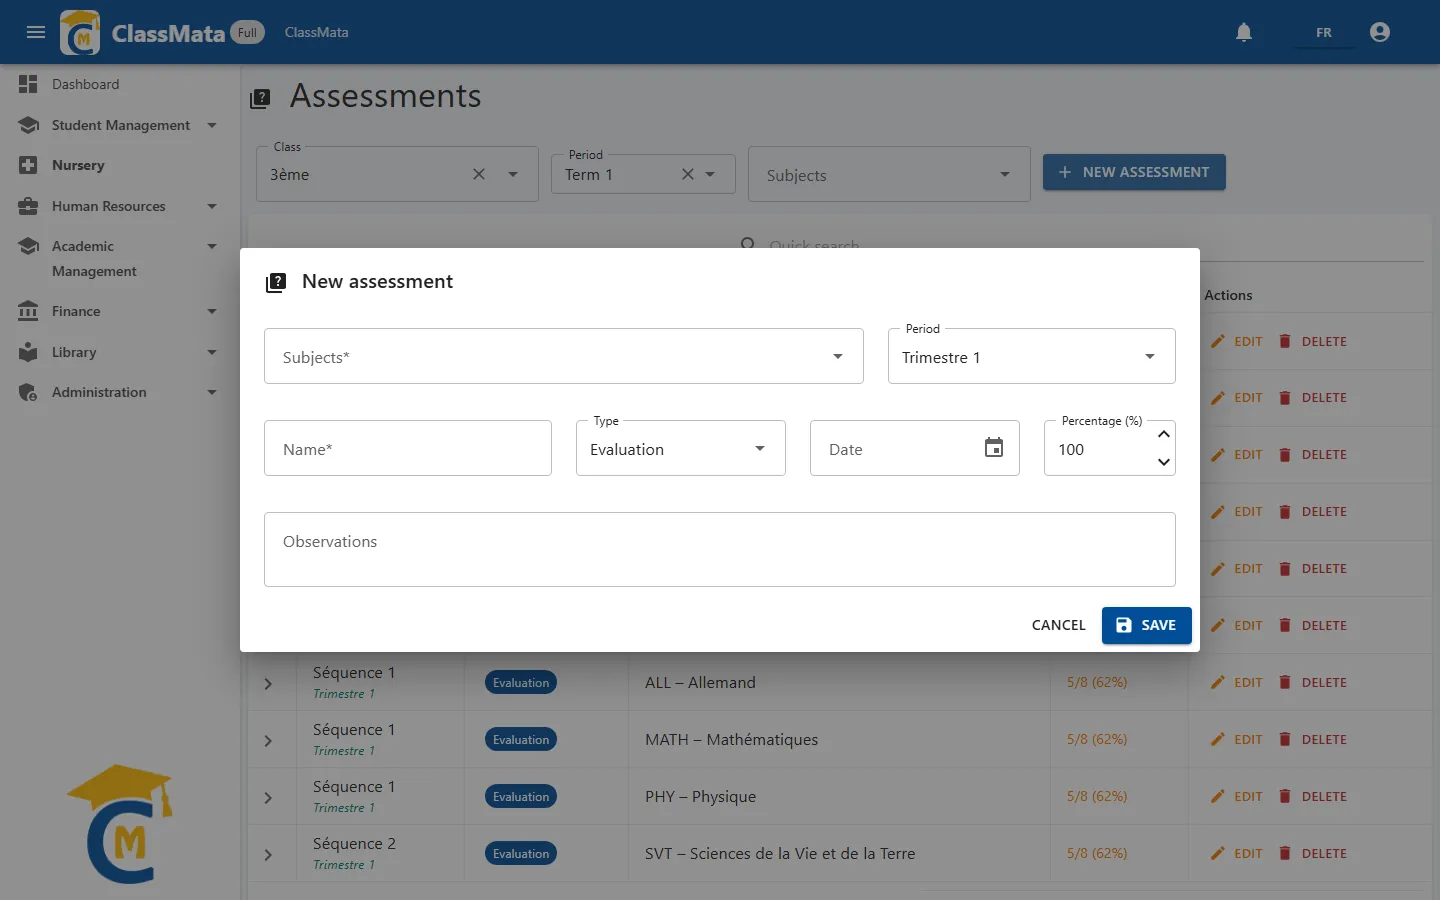Select Student Management in sidebar
The width and height of the screenshot is (1440, 900).
point(121,125)
